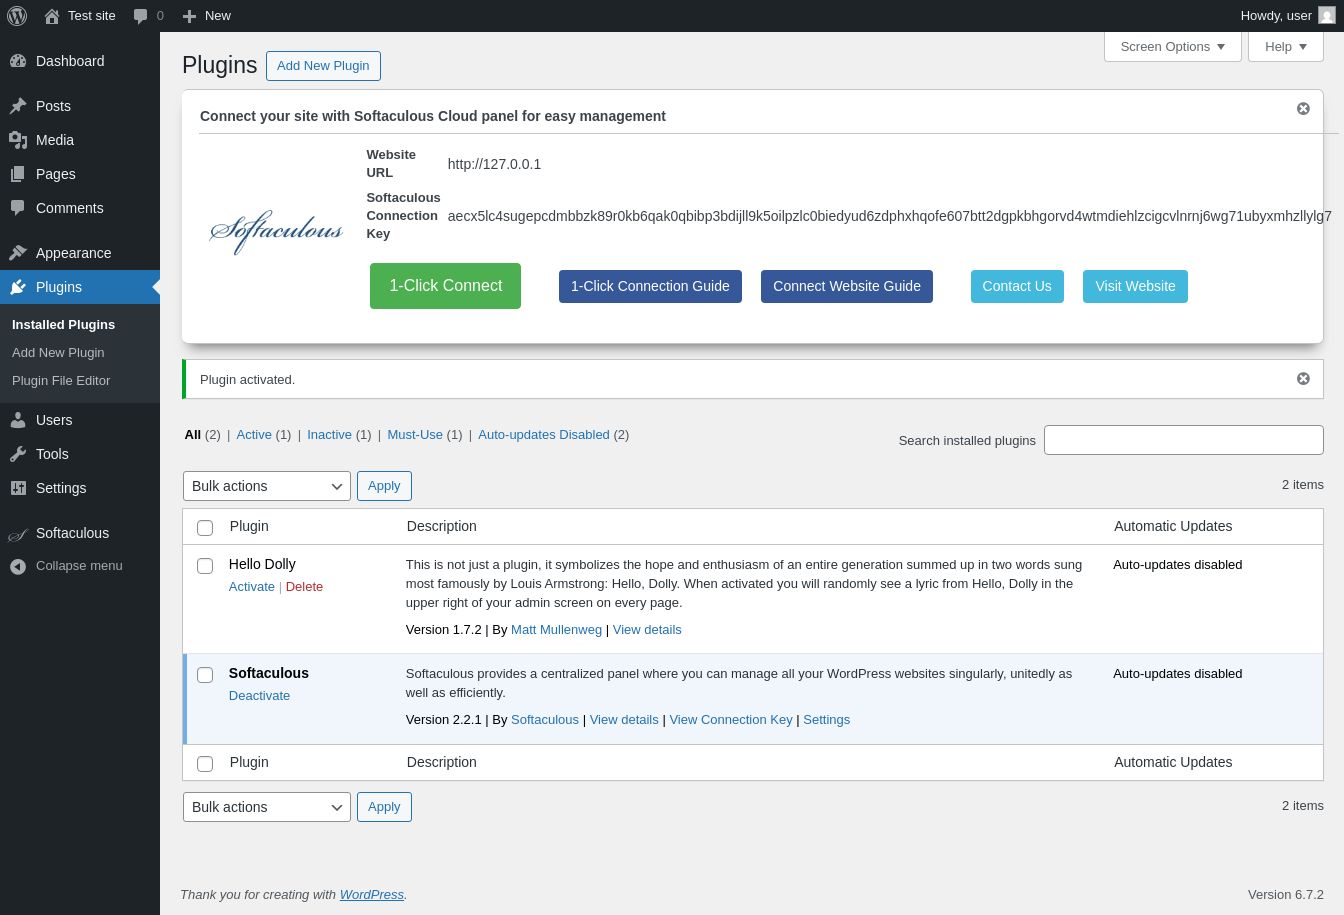The width and height of the screenshot is (1344, 915).
Task: Focus the Search installed plugins field
Action: 1184,440
